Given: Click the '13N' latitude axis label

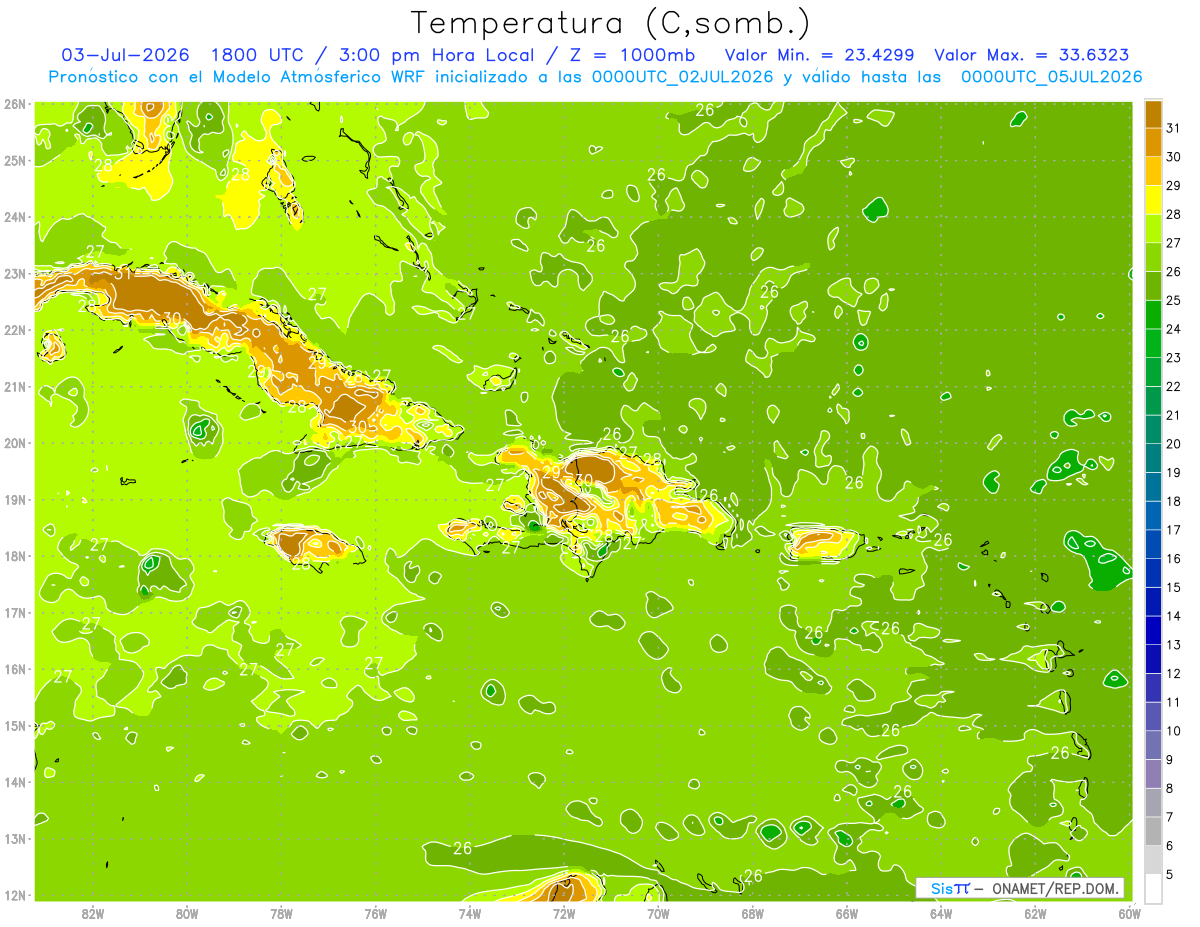Looking at the screenshot, I should click(14, 839).
